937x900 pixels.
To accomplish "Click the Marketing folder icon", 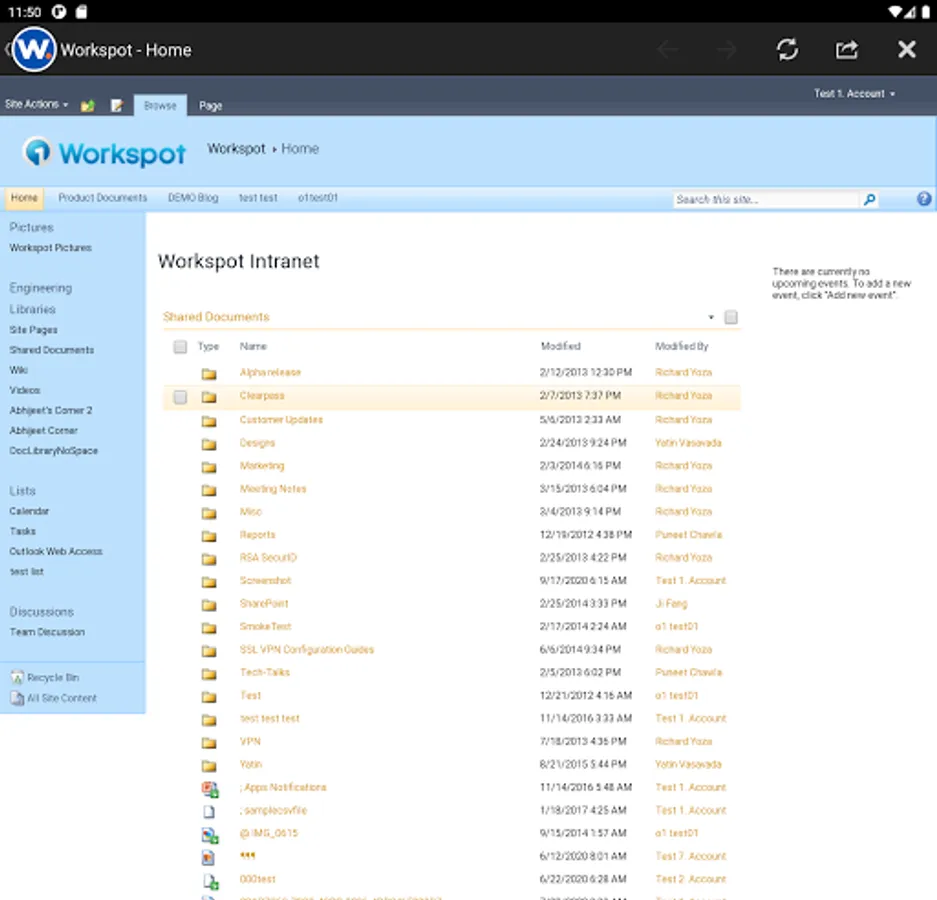I will pyautogui.click(x=209, y=467).
